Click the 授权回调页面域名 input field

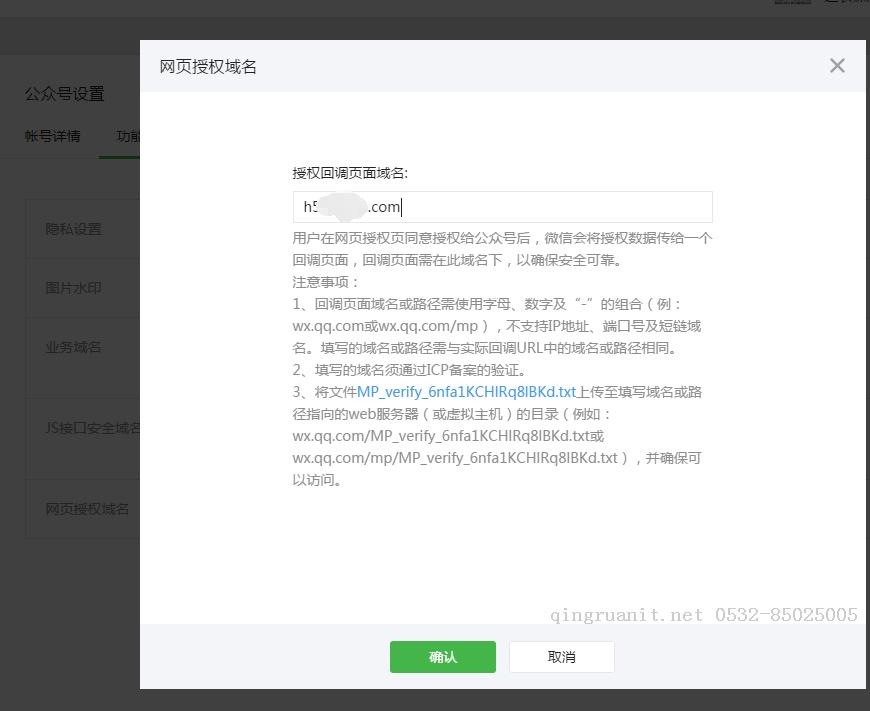point(500,207)
